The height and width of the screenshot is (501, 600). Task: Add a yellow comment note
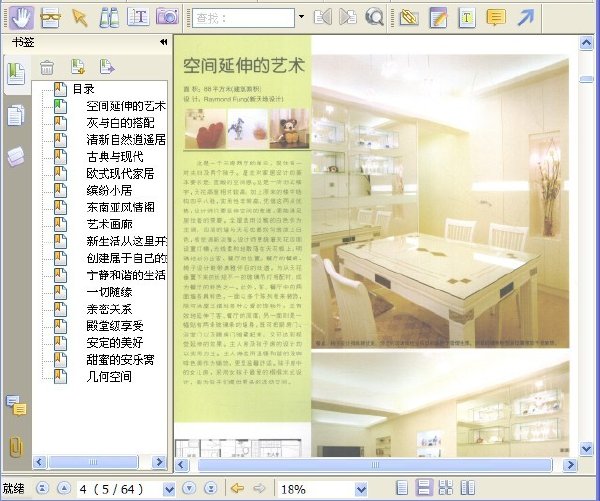click(x=496, y=18)
